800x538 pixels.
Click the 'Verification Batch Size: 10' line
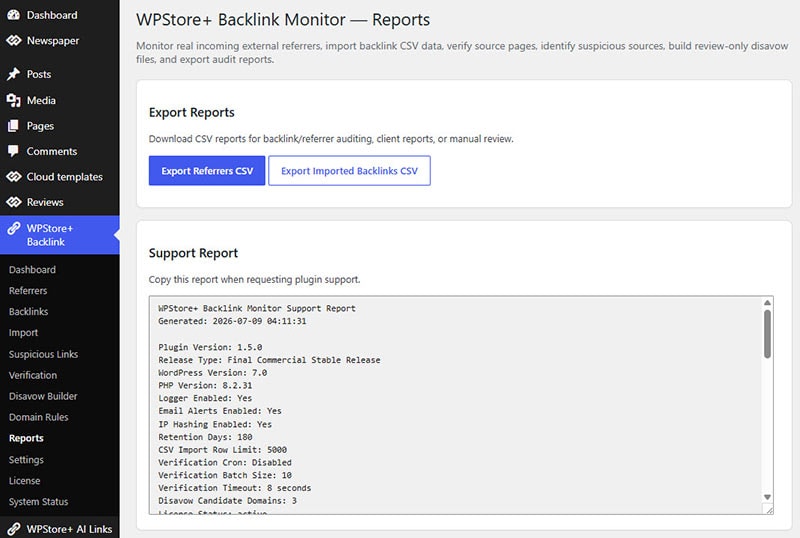coord(225,475)
